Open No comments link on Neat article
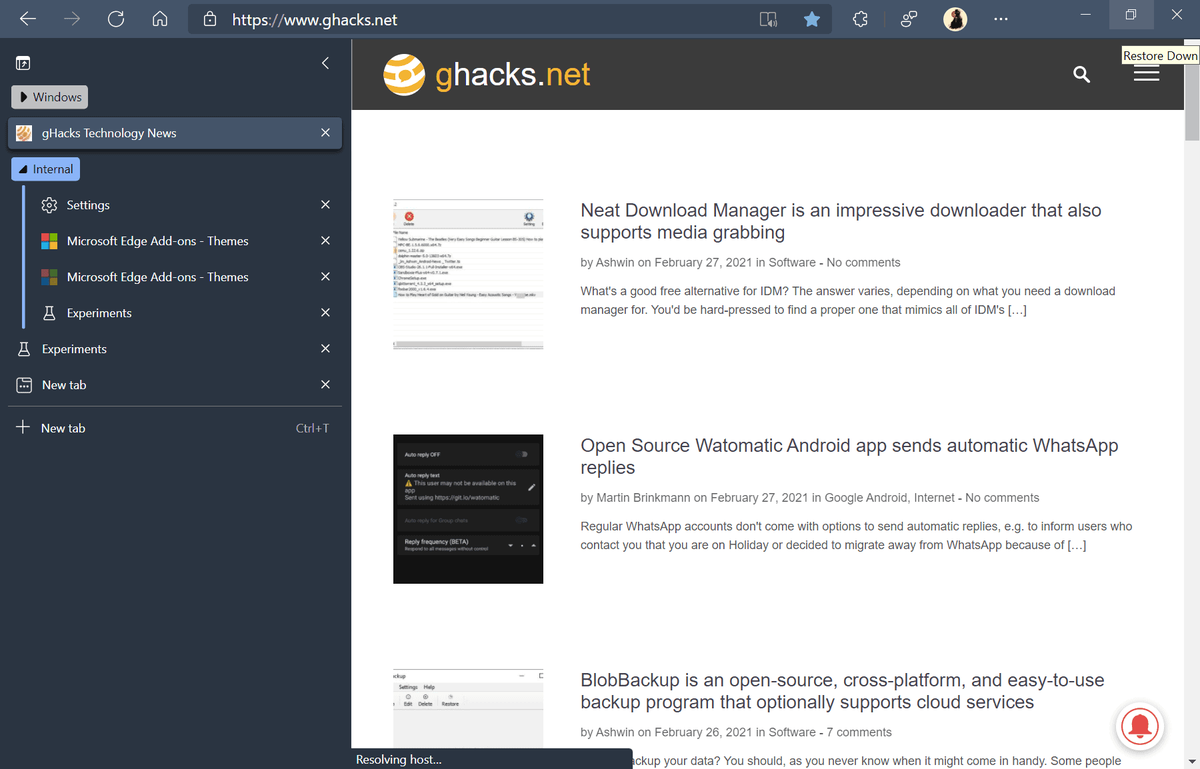The width and height of the screenshot is (1200, 769). coord(863,262)
